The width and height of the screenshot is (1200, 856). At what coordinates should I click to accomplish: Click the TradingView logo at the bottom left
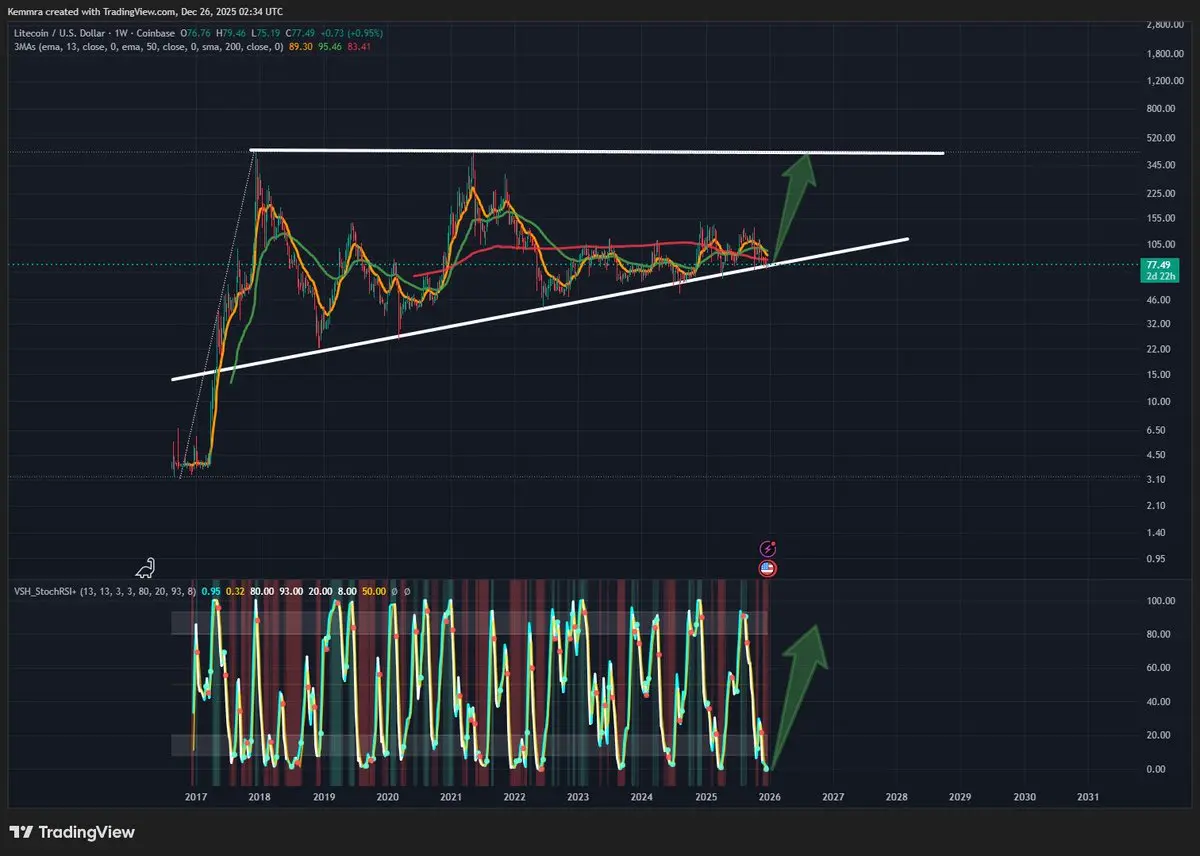point(72,832)
